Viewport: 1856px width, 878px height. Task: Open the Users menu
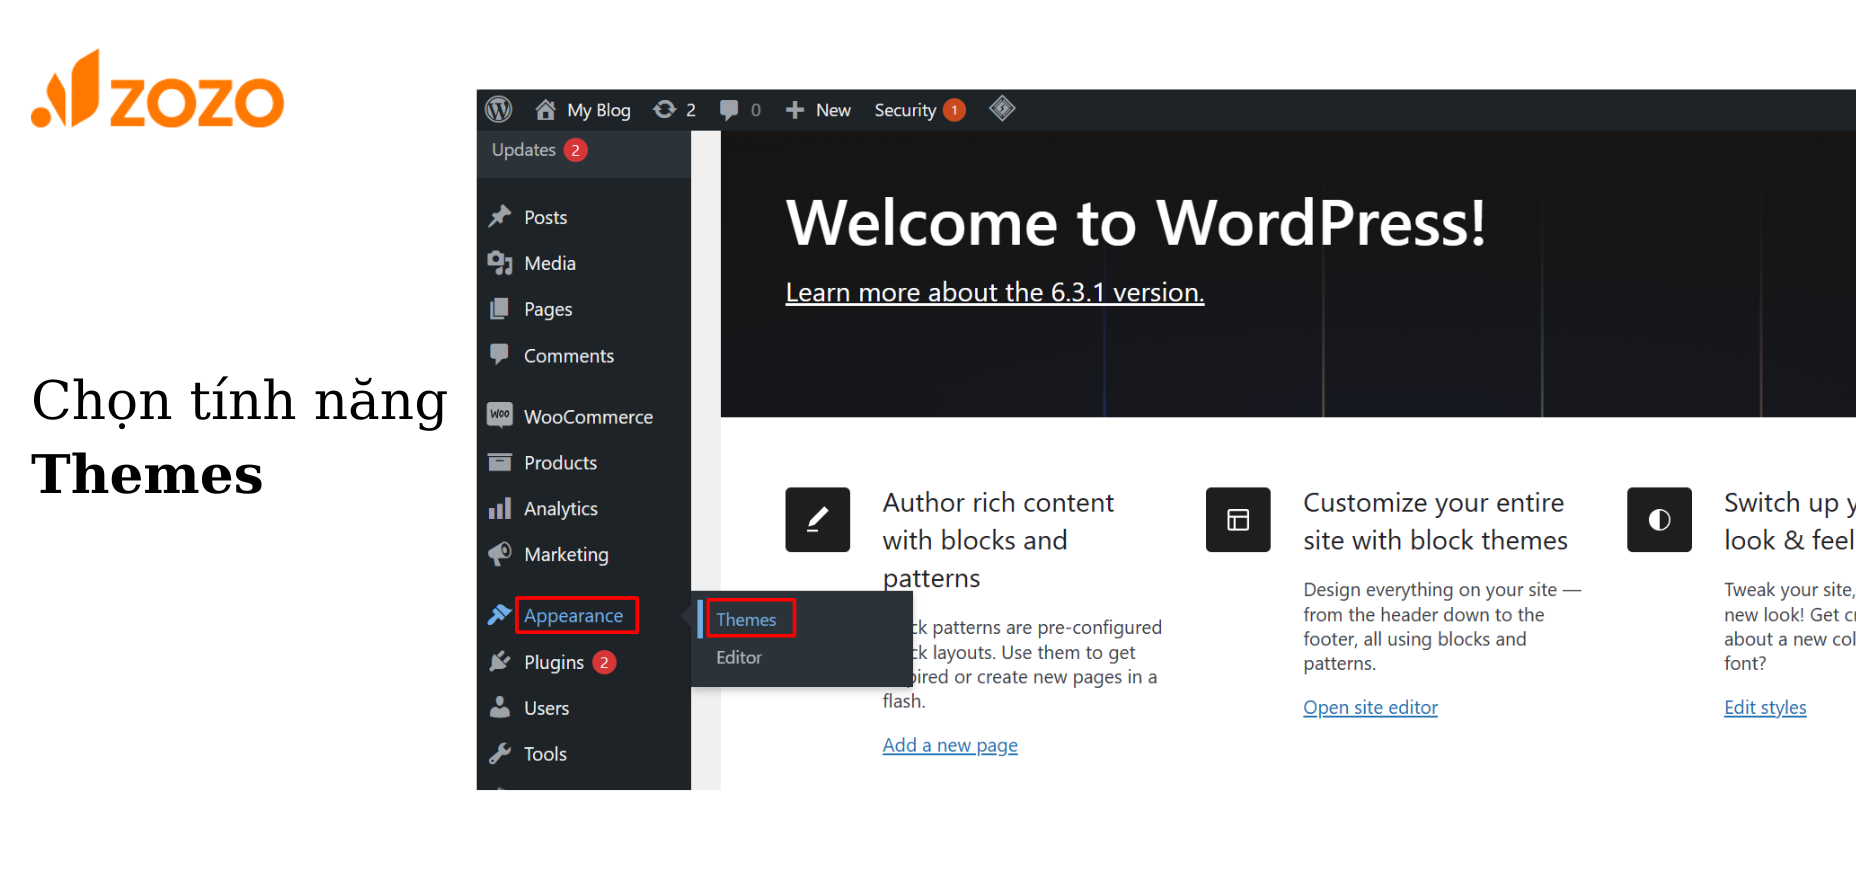(546, 708)
